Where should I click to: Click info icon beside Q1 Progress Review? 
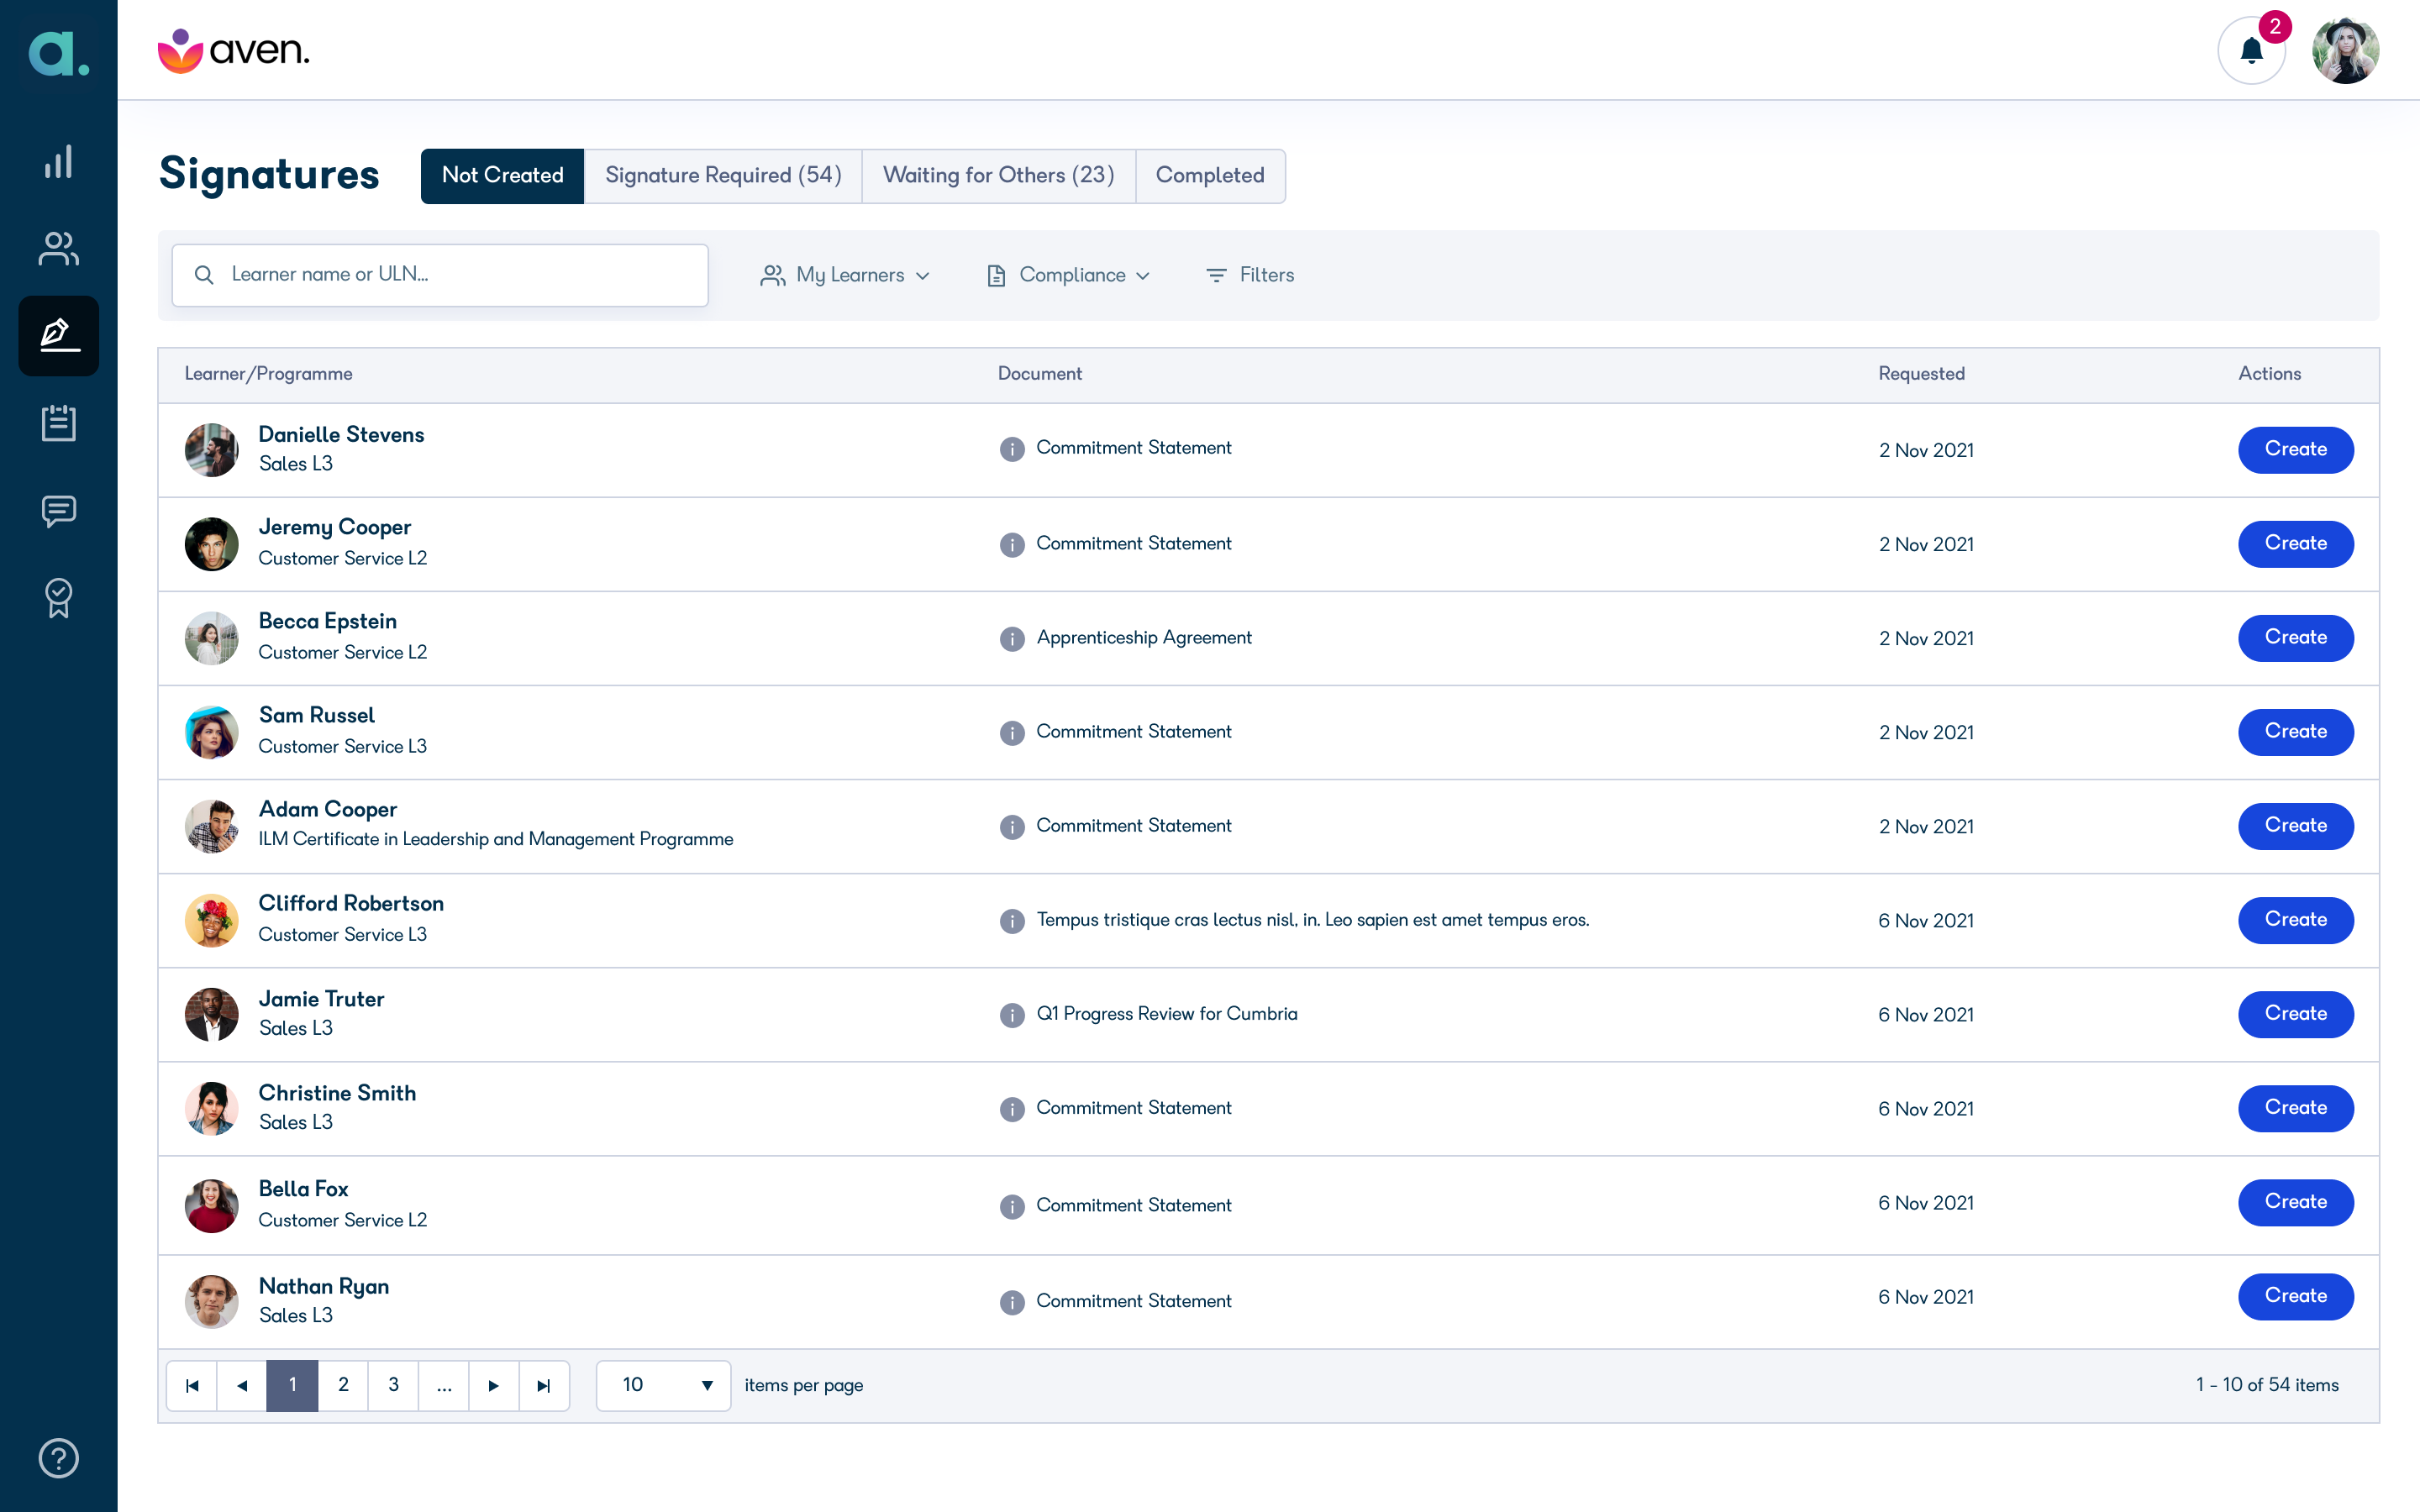pos(1012,1015)
